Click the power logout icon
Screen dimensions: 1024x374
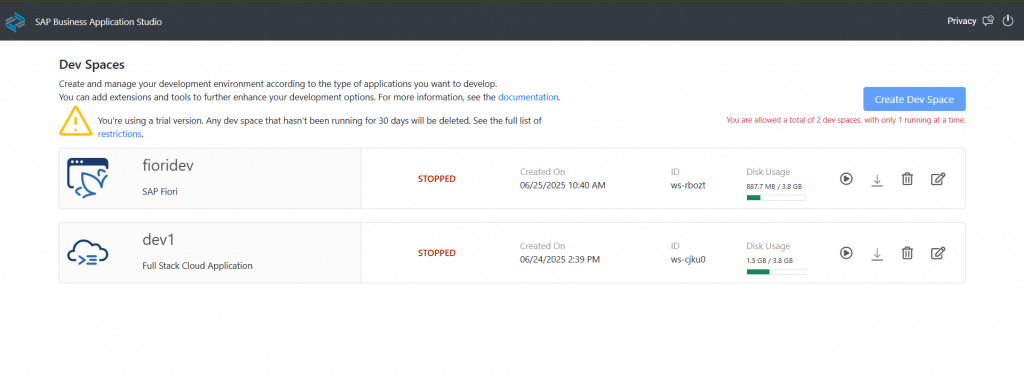coord(1008,21)
